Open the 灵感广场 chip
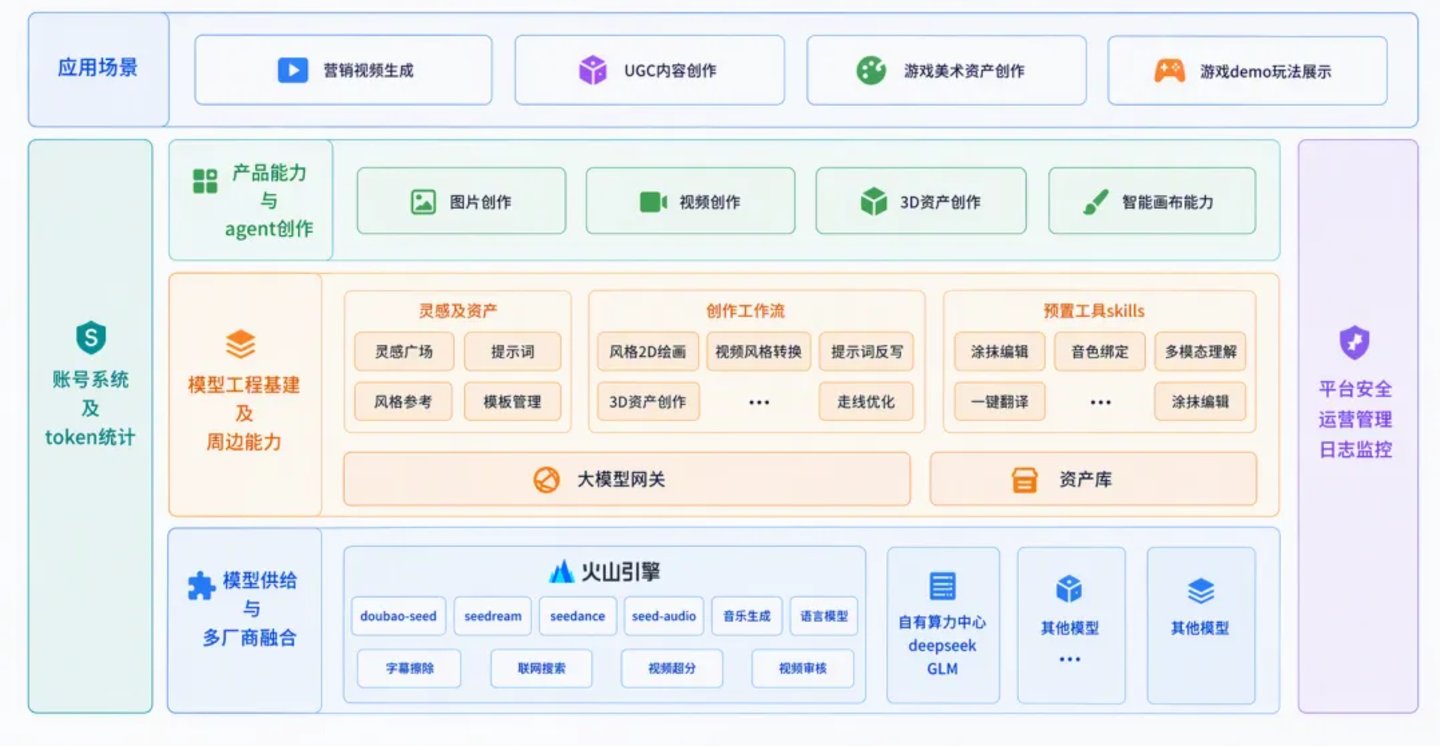Image resolution: width=1440 pixels, height=746 pixels. (x=404, y=352)
